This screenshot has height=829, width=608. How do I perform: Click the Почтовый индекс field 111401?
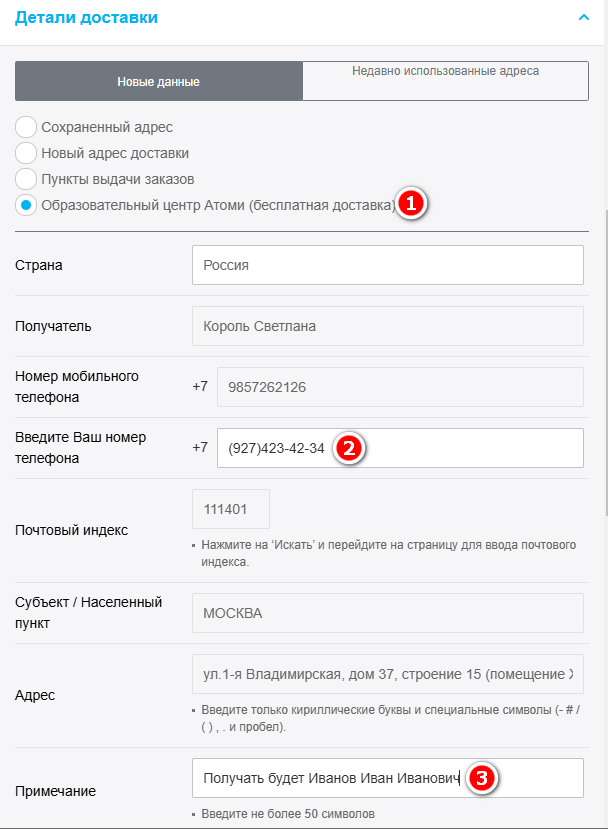coord(231,509)
